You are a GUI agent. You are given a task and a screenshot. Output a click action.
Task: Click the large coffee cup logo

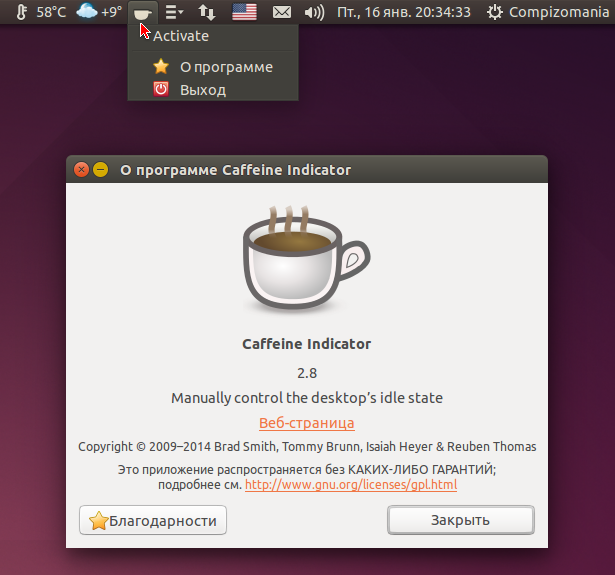click(307, 258)
